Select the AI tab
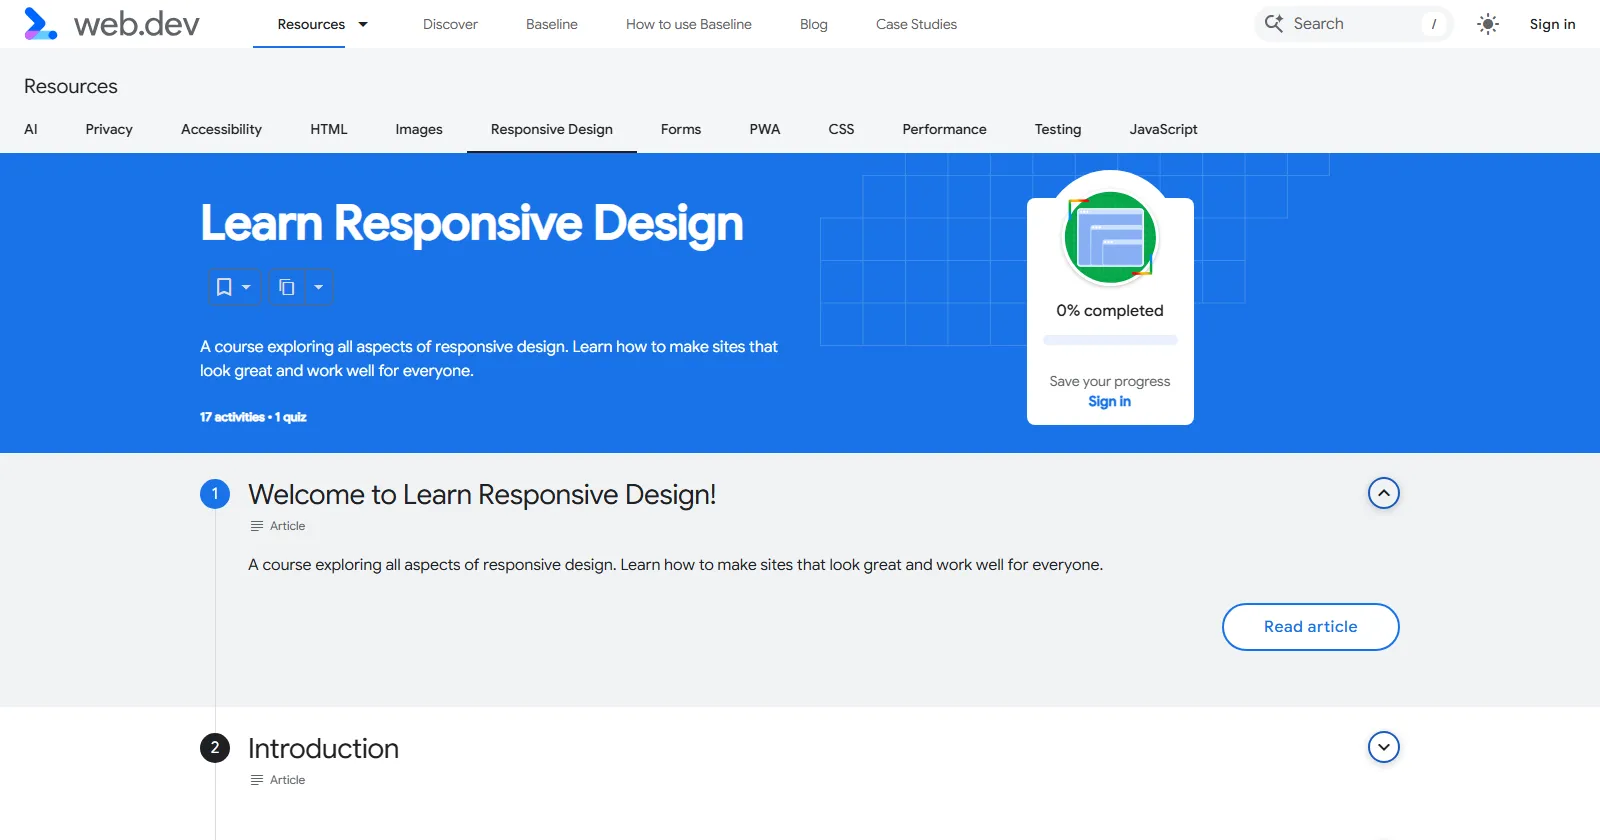The width and height of the screenshot is (1600, 840). point(31,129)
